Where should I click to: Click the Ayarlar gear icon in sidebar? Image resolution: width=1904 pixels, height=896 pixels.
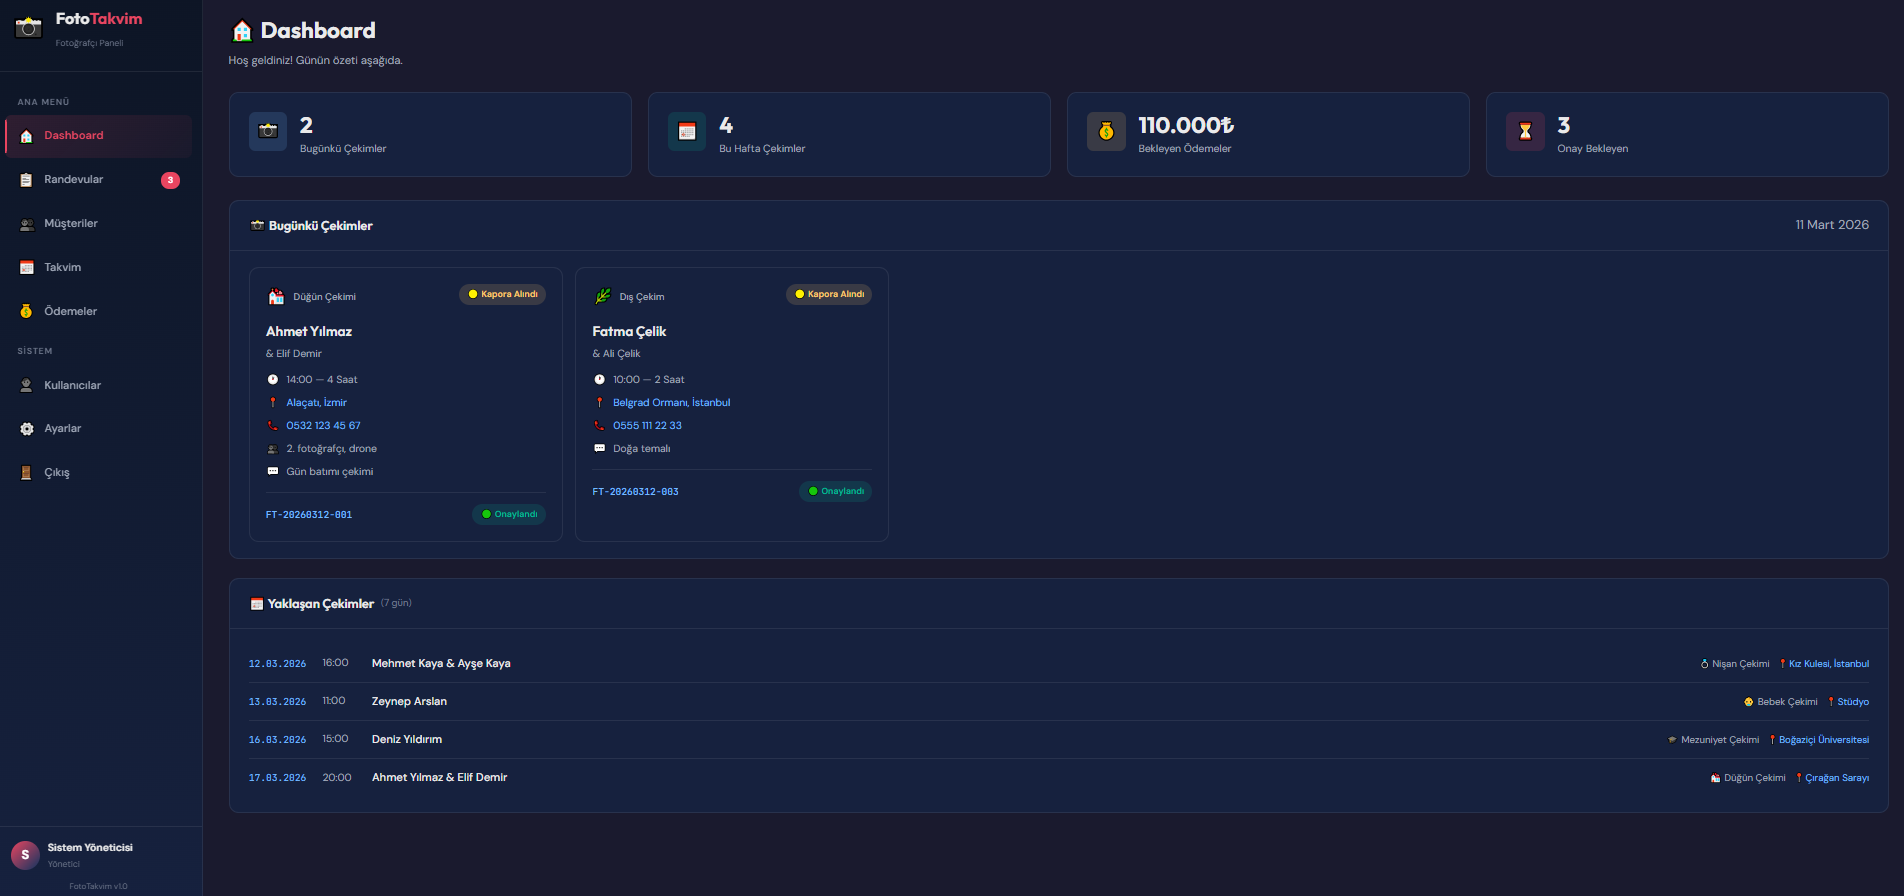pyautogui.click(x=27, y=429)
